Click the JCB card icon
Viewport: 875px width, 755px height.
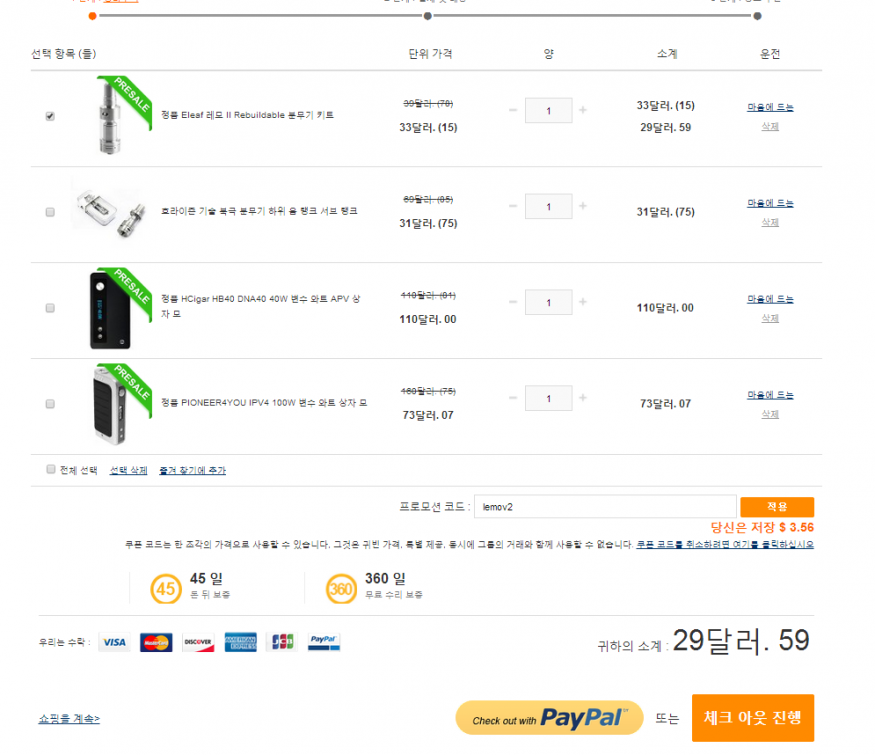point(283,642)
